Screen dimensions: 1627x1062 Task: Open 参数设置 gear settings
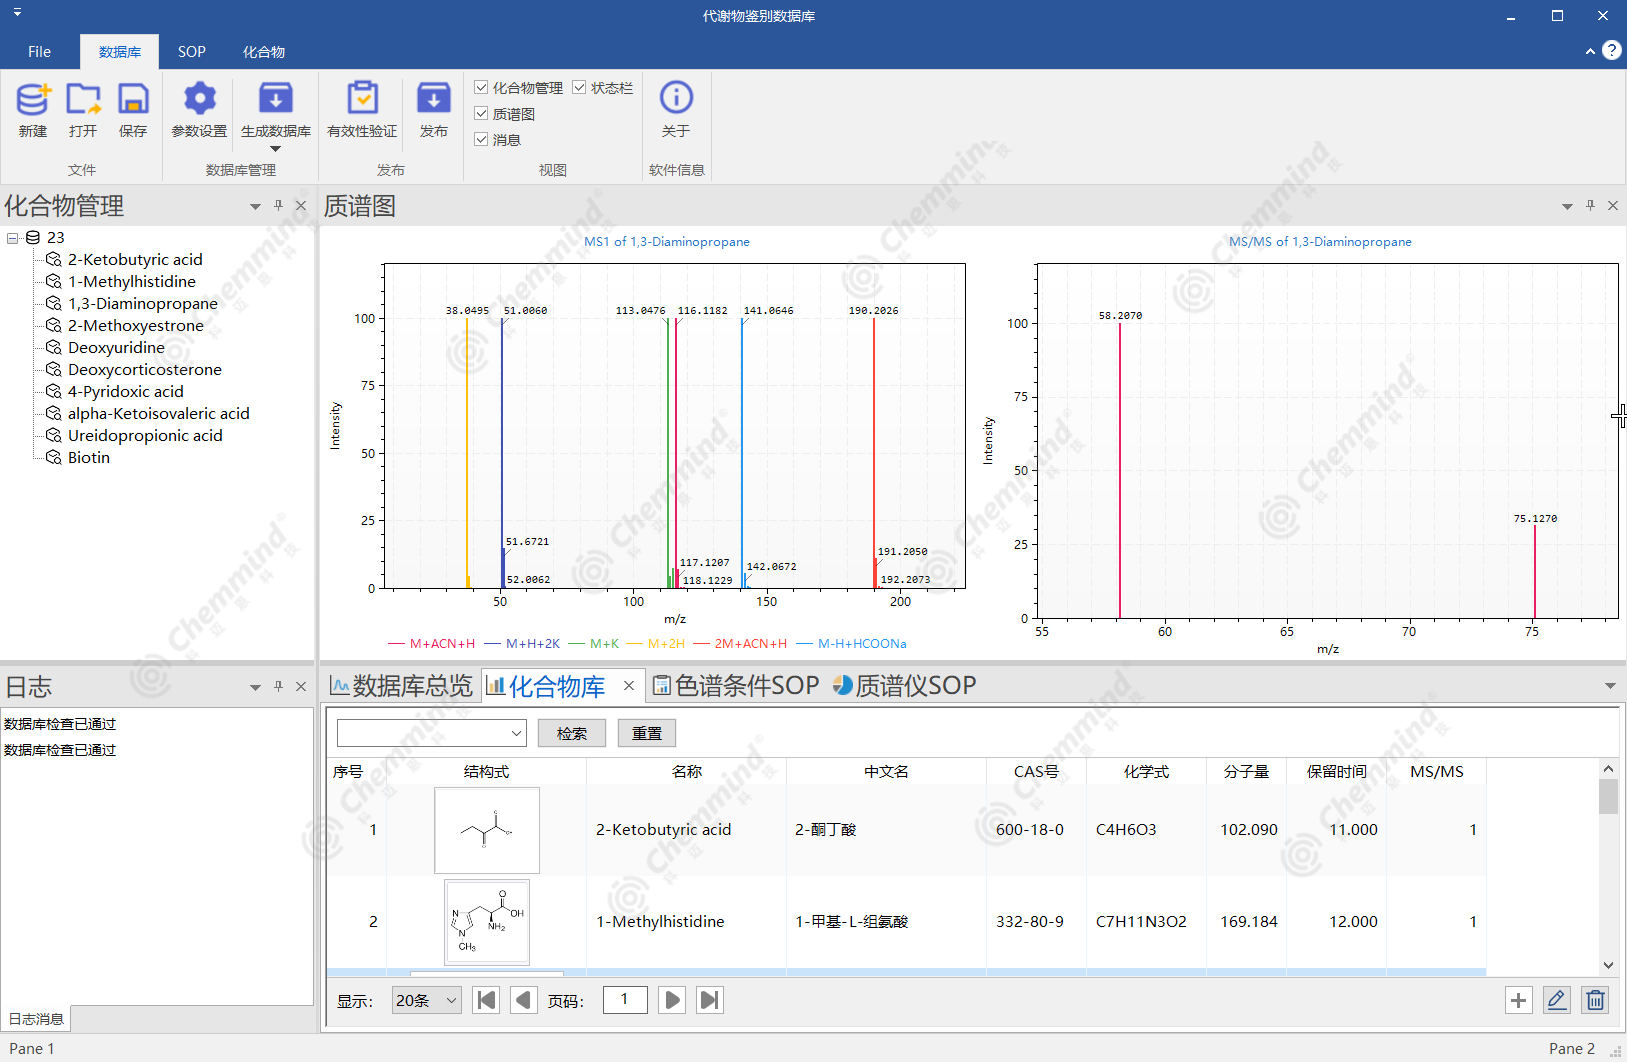point(199,98)
